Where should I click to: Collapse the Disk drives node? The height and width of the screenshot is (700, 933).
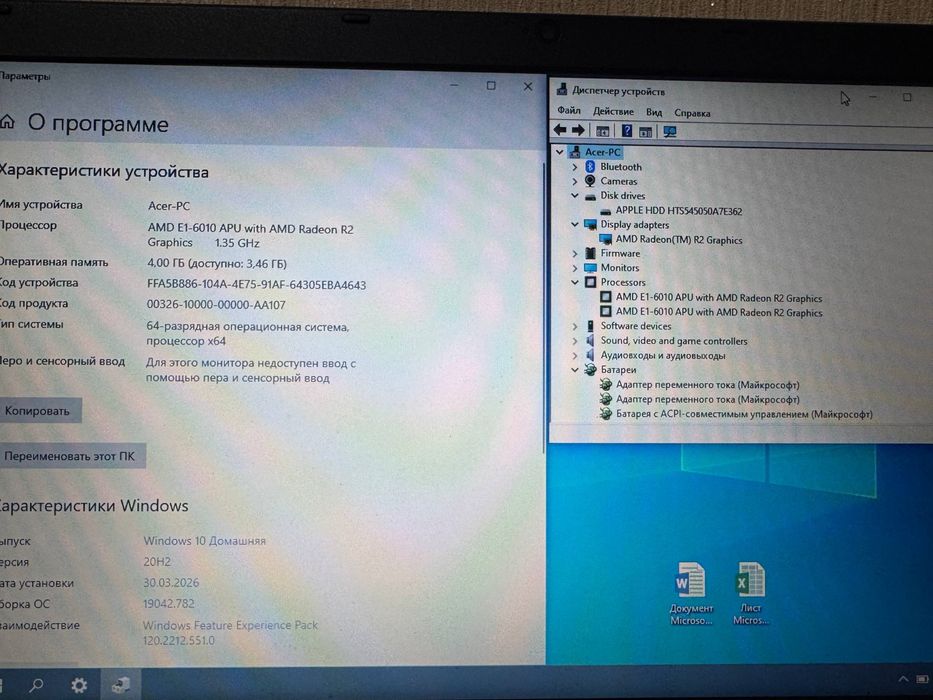point(575,195)
